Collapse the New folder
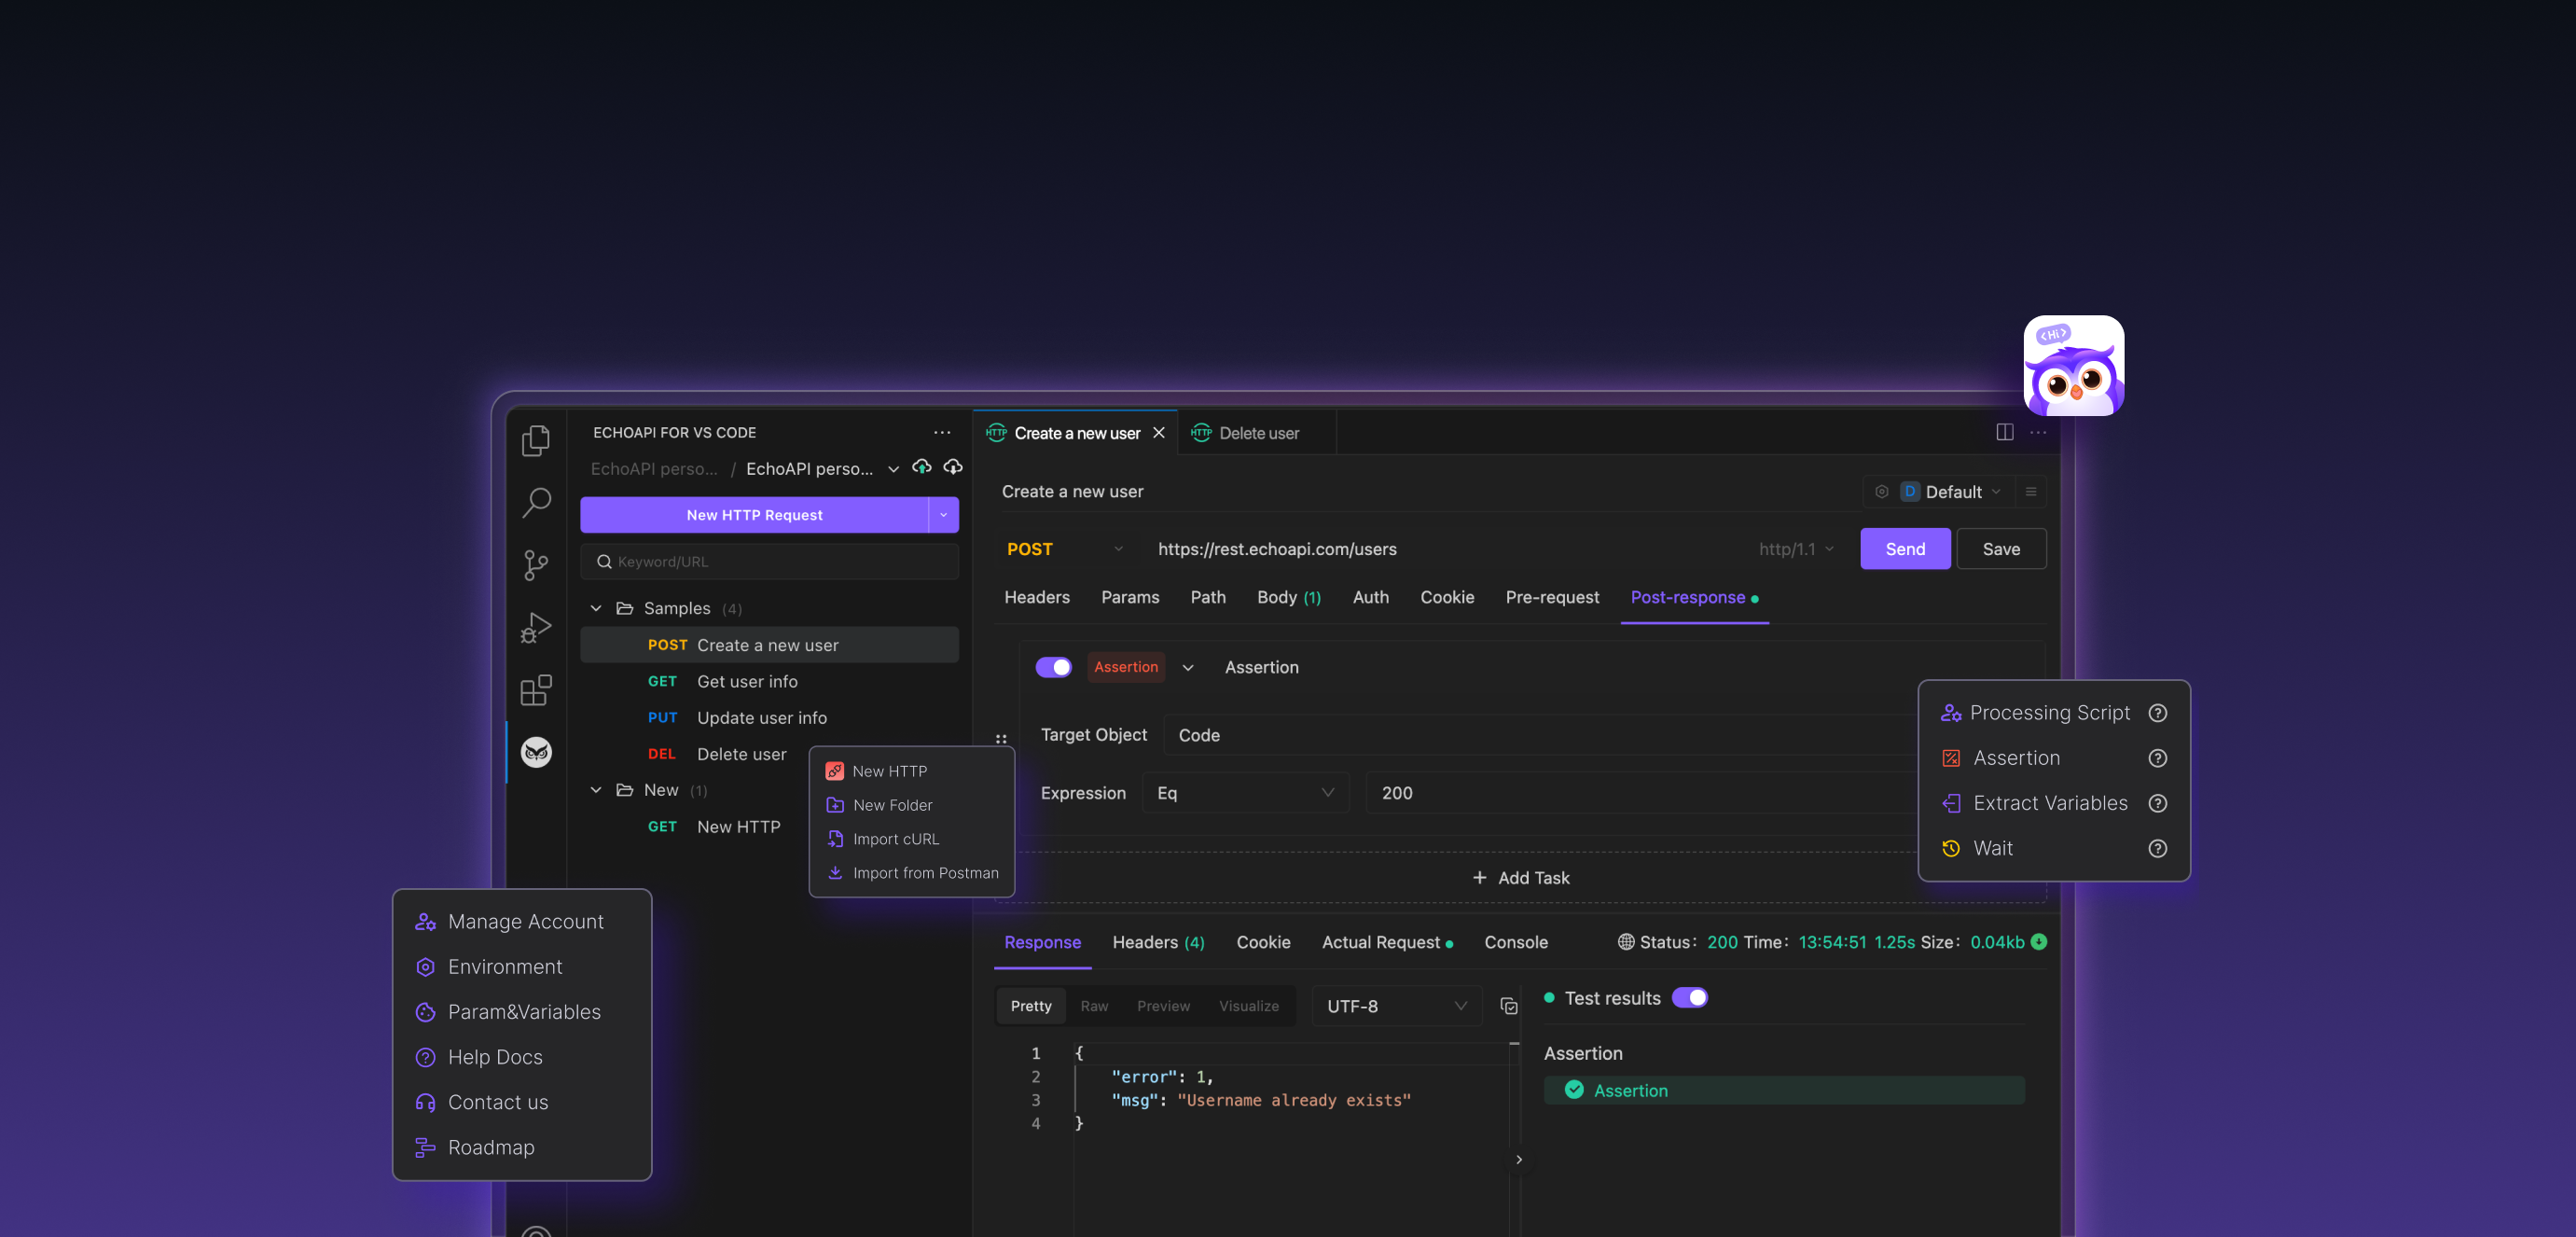The height and width of the screenshot is (1237, 2576). pos(596,790)
